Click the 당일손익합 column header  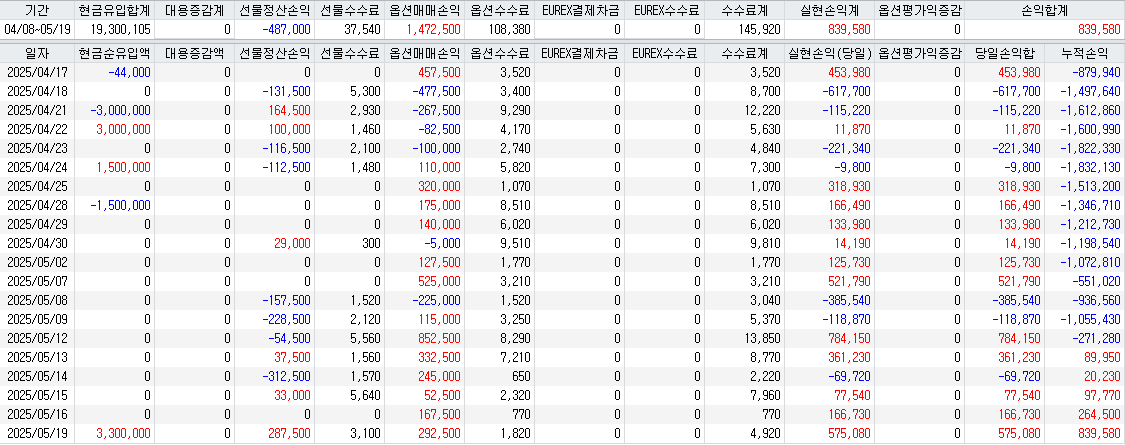tap(1004, 52)
